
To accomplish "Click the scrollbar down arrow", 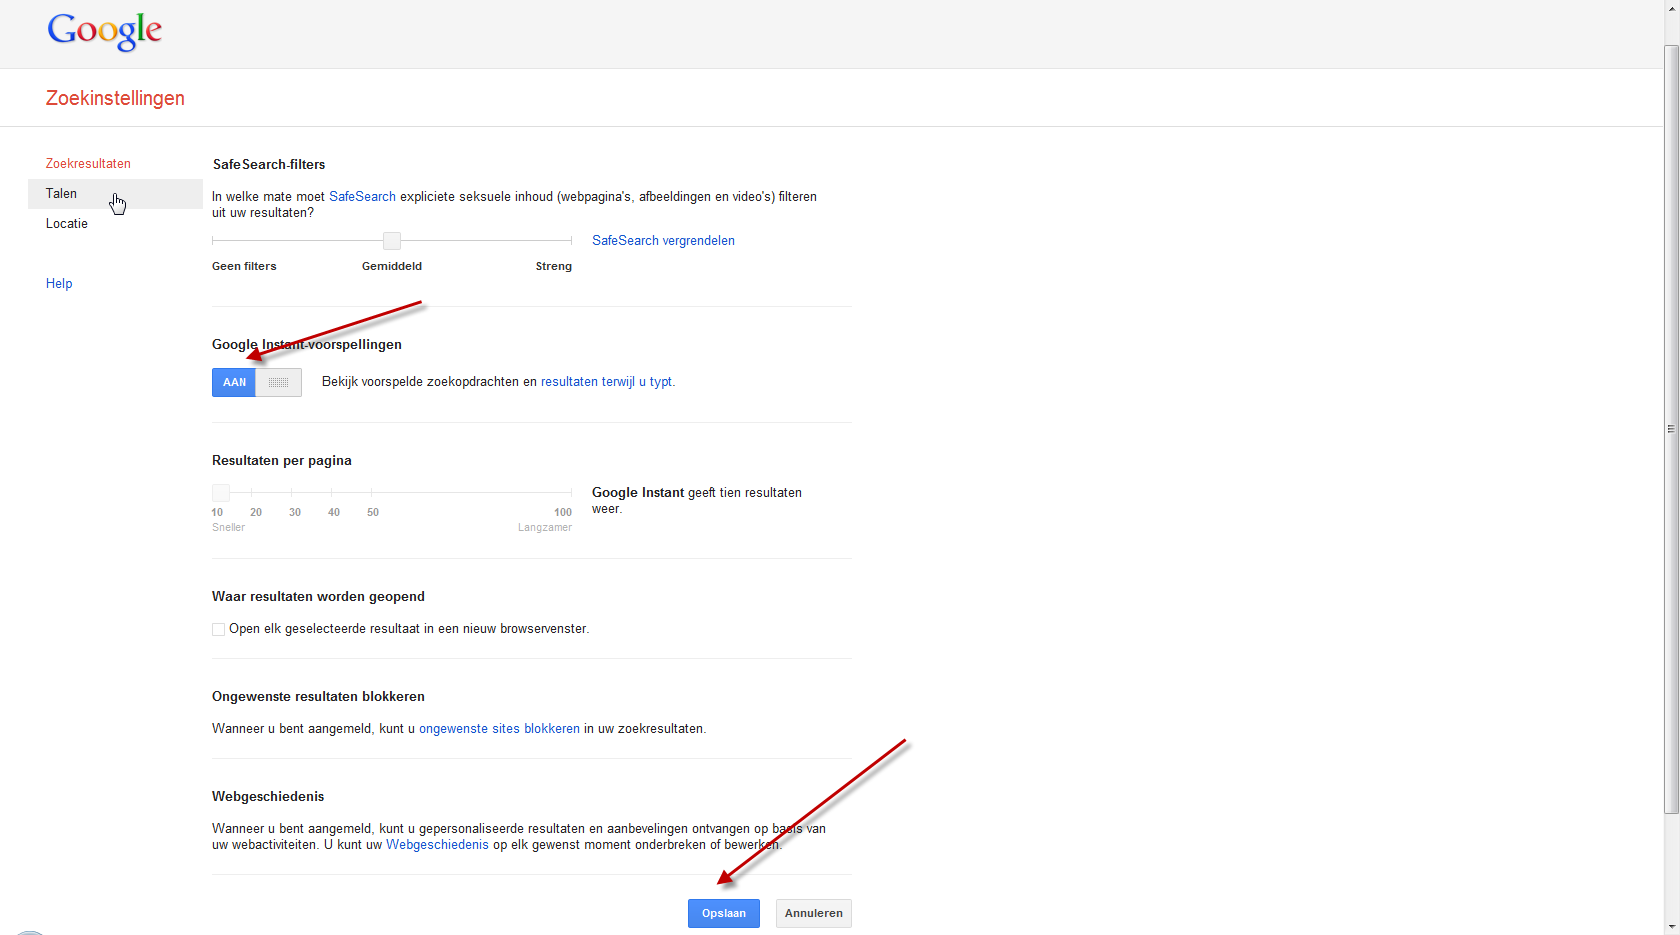I will [x=1671, y=927].
